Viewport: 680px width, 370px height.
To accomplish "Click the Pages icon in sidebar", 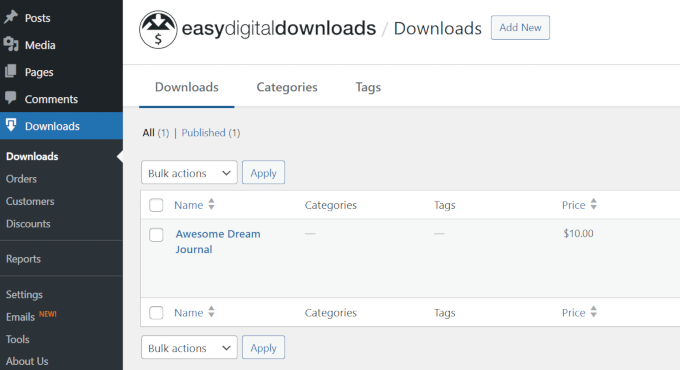I will click(x=11, y=71).
